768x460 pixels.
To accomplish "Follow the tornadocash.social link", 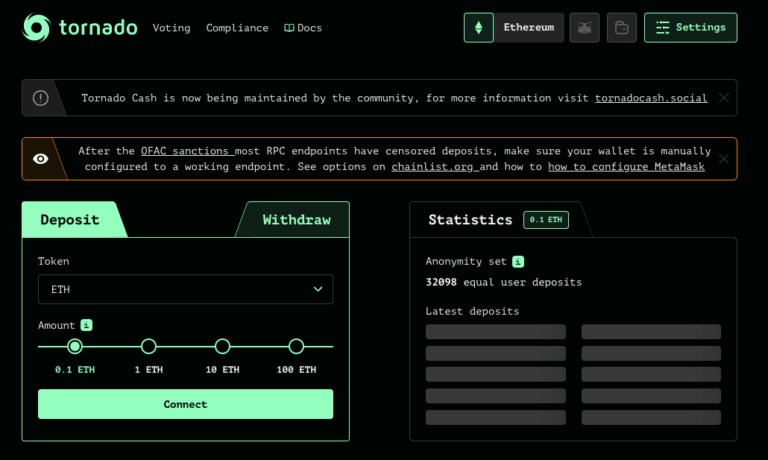I will pyautogui.click(x=651, y=98).
